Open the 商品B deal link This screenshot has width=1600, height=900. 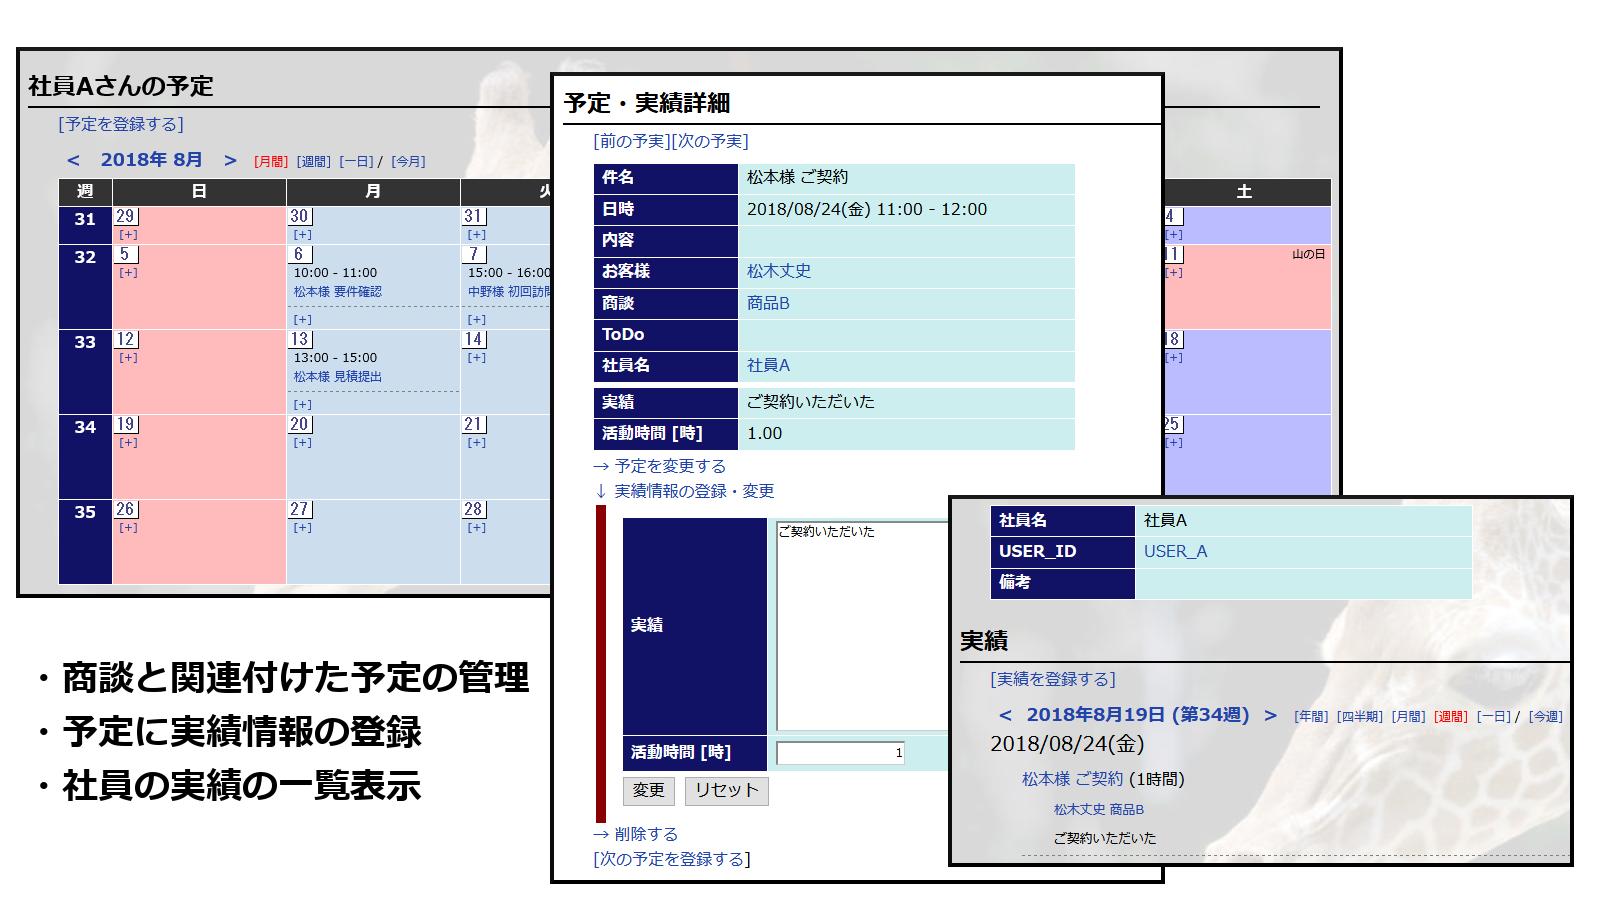point(766,303)
